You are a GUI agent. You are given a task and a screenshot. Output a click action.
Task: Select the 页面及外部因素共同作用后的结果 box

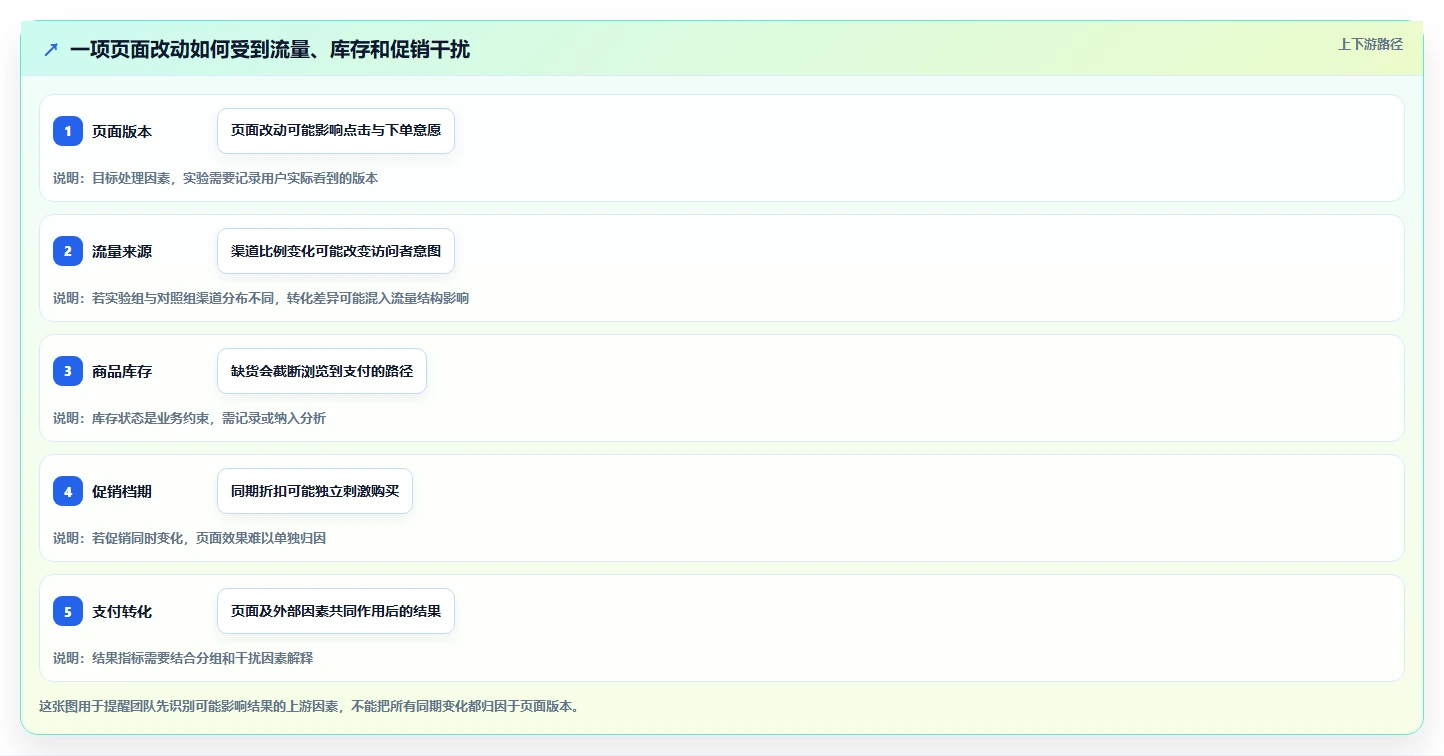coord(336,611)
